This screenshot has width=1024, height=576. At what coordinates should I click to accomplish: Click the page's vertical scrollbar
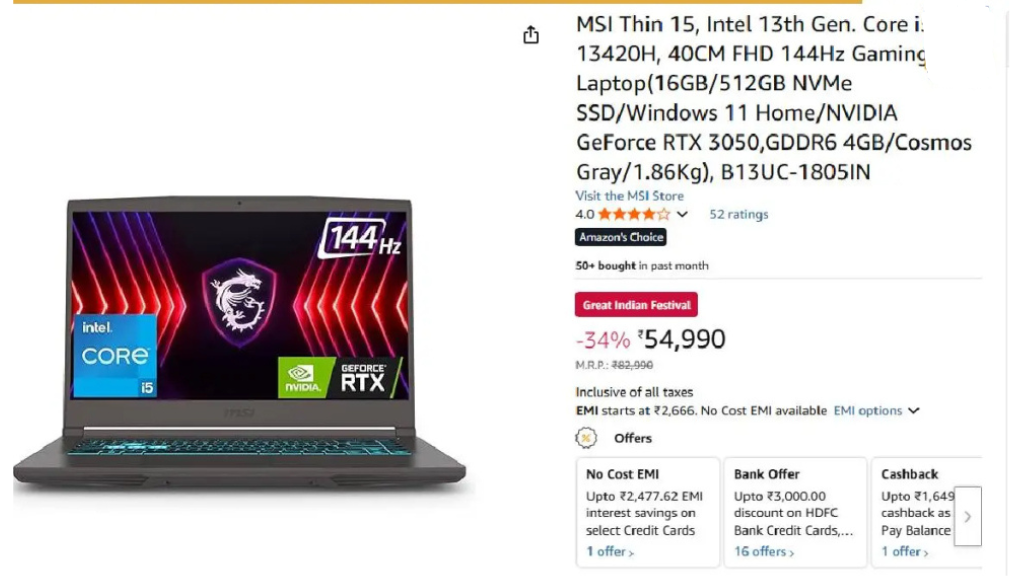pyautogui.click(x=1008, y=288)
